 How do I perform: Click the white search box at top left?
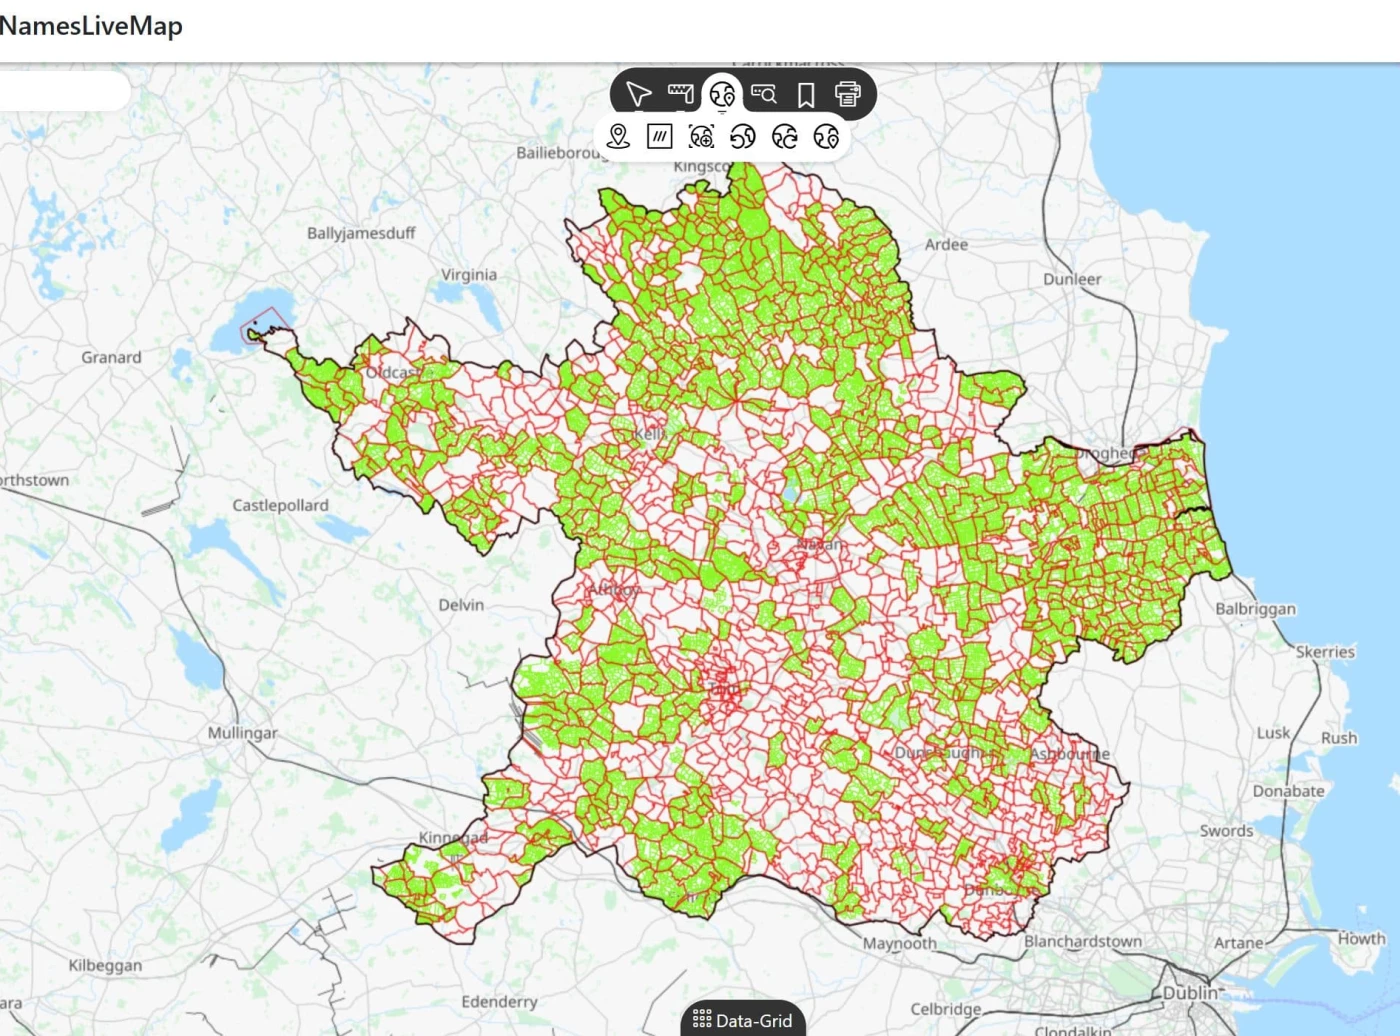coord(62,91)
